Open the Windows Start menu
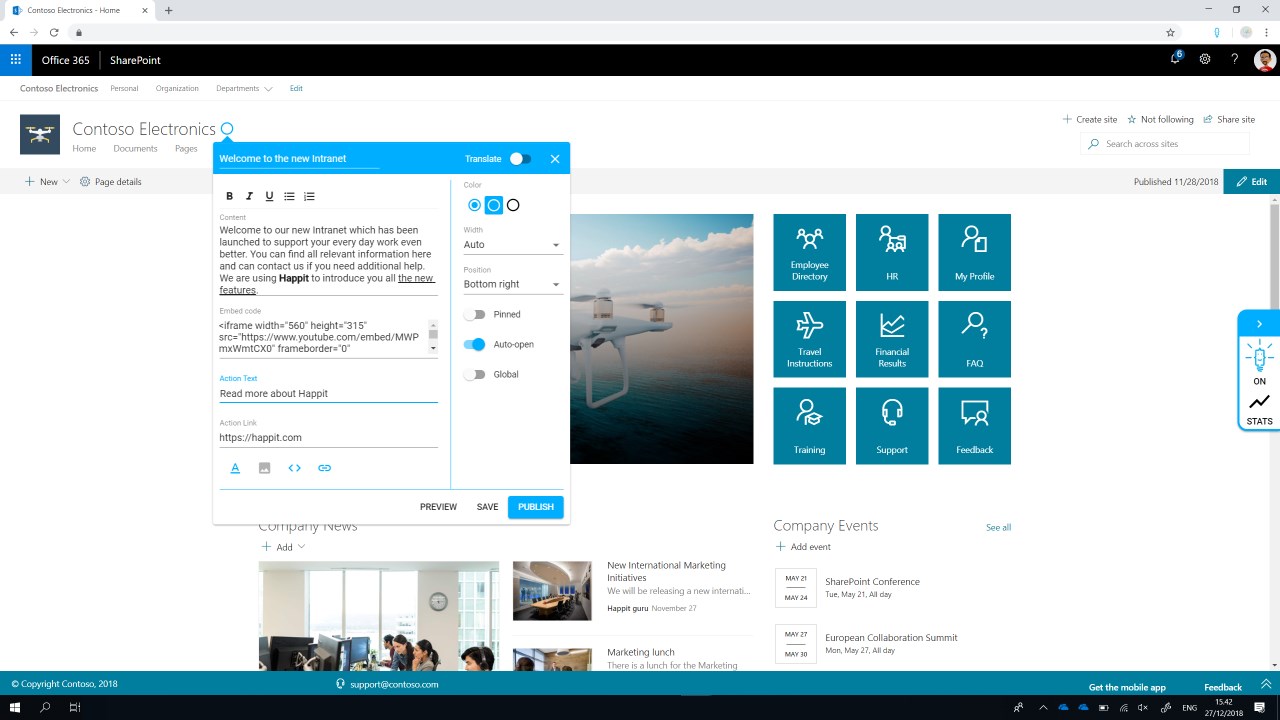 pos(16,707)
